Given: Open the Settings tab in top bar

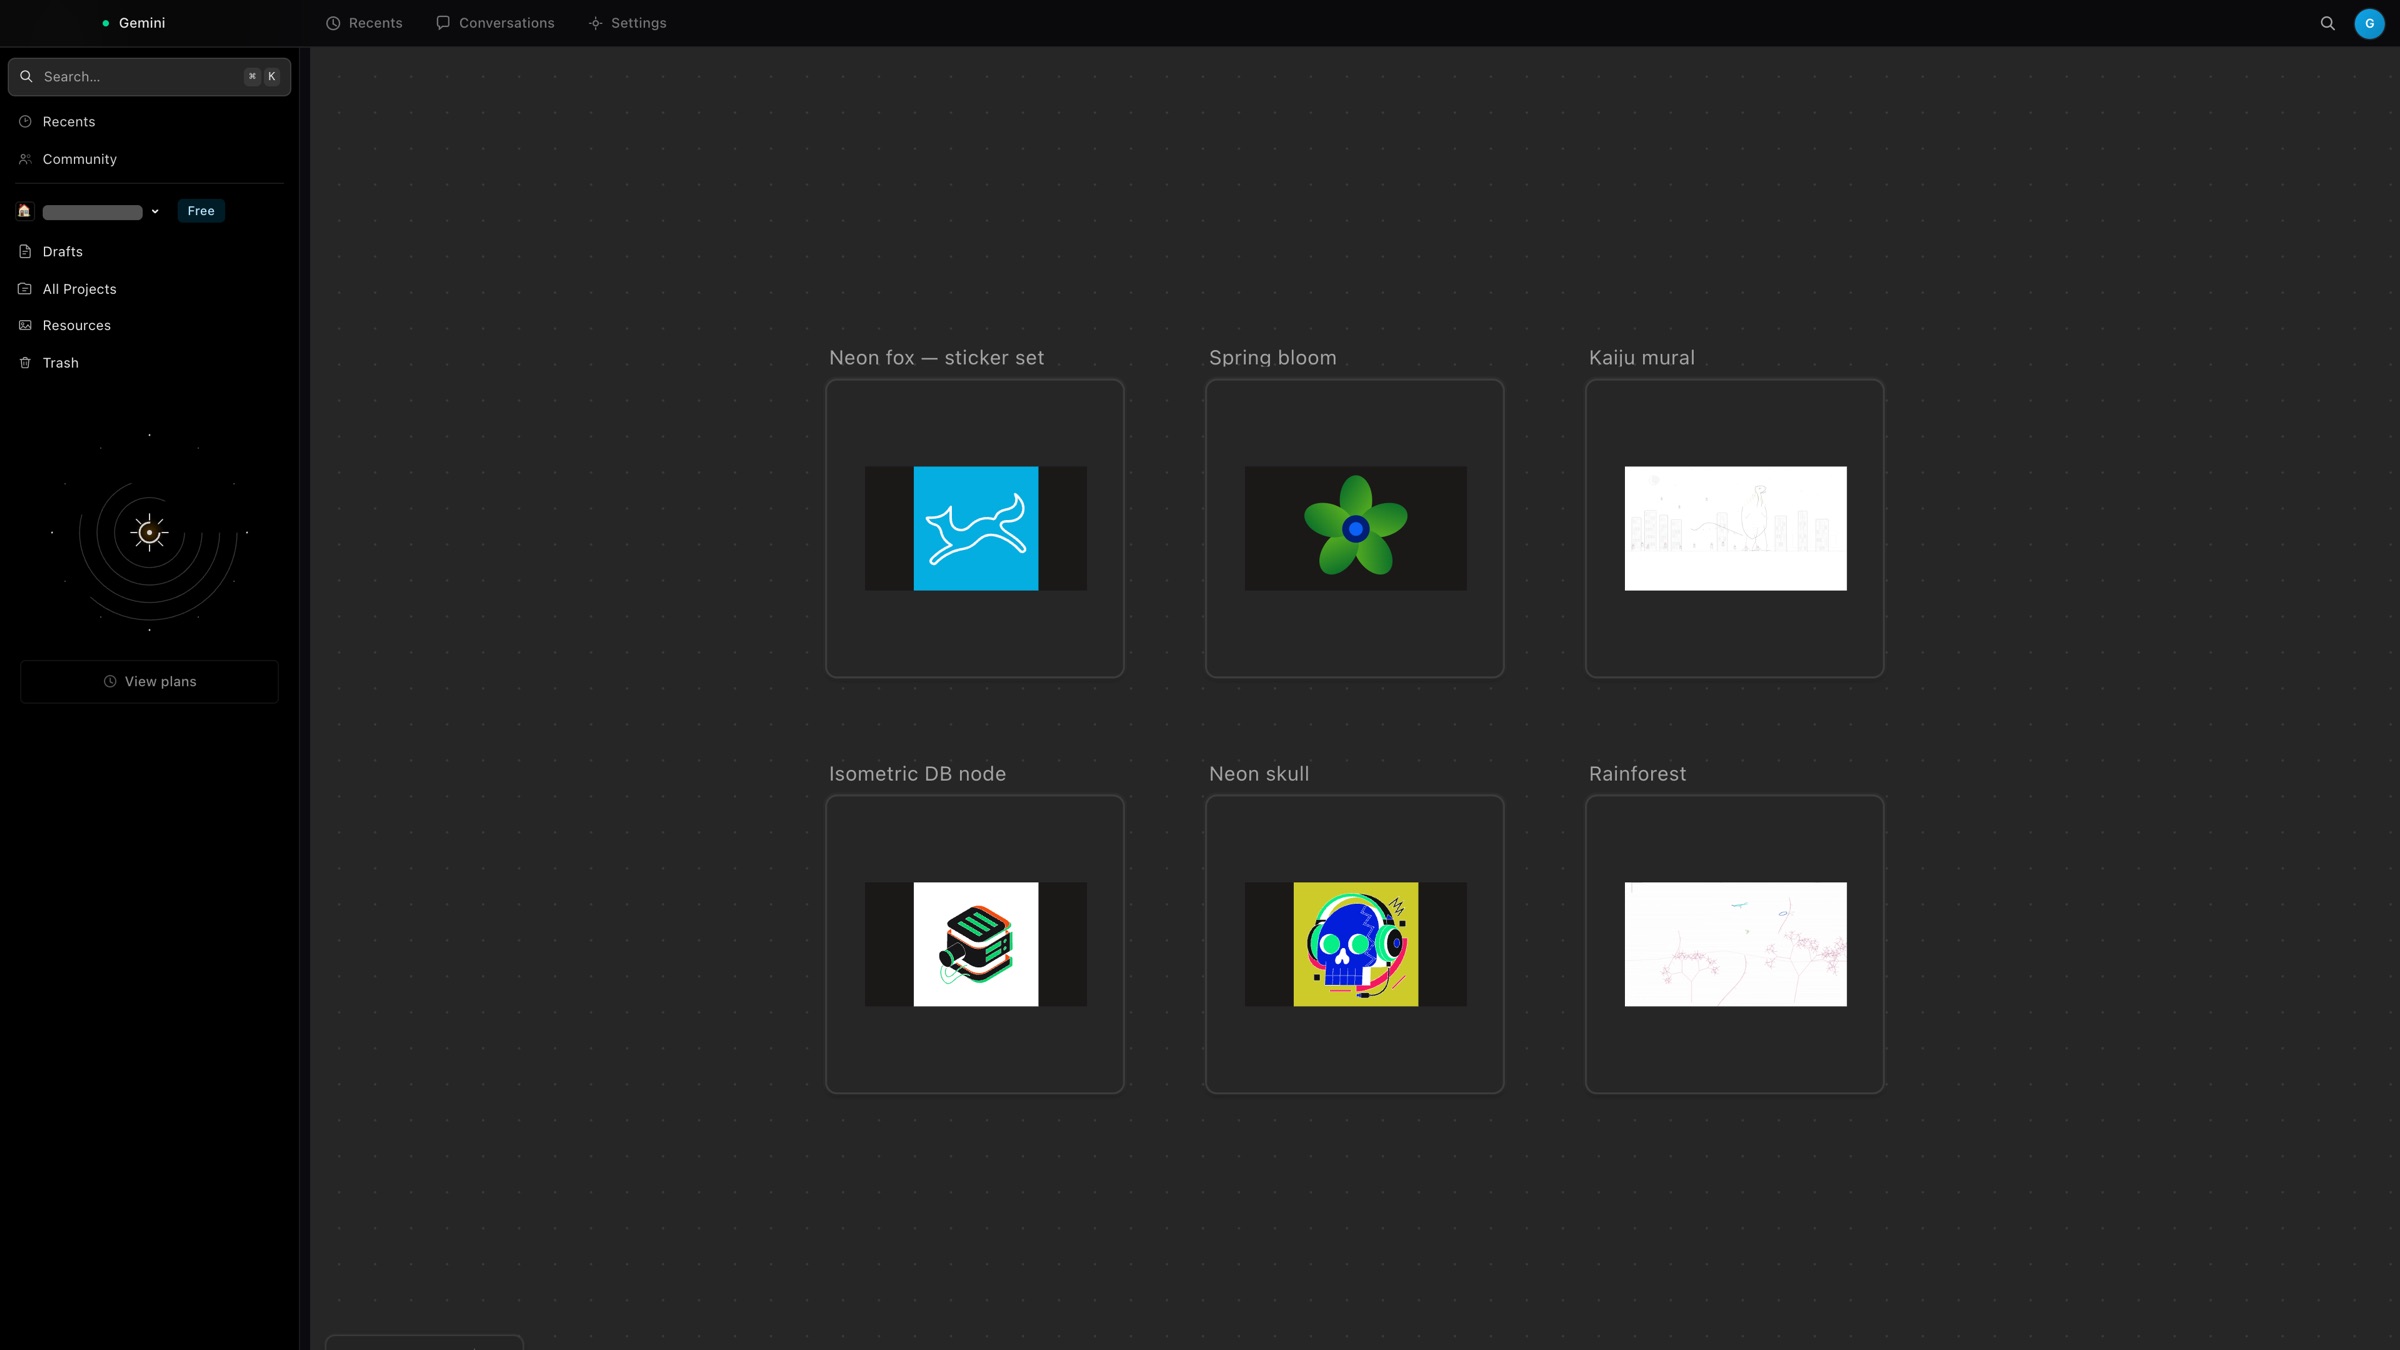Looking at the screenshot, I should (x=627, y=23).
